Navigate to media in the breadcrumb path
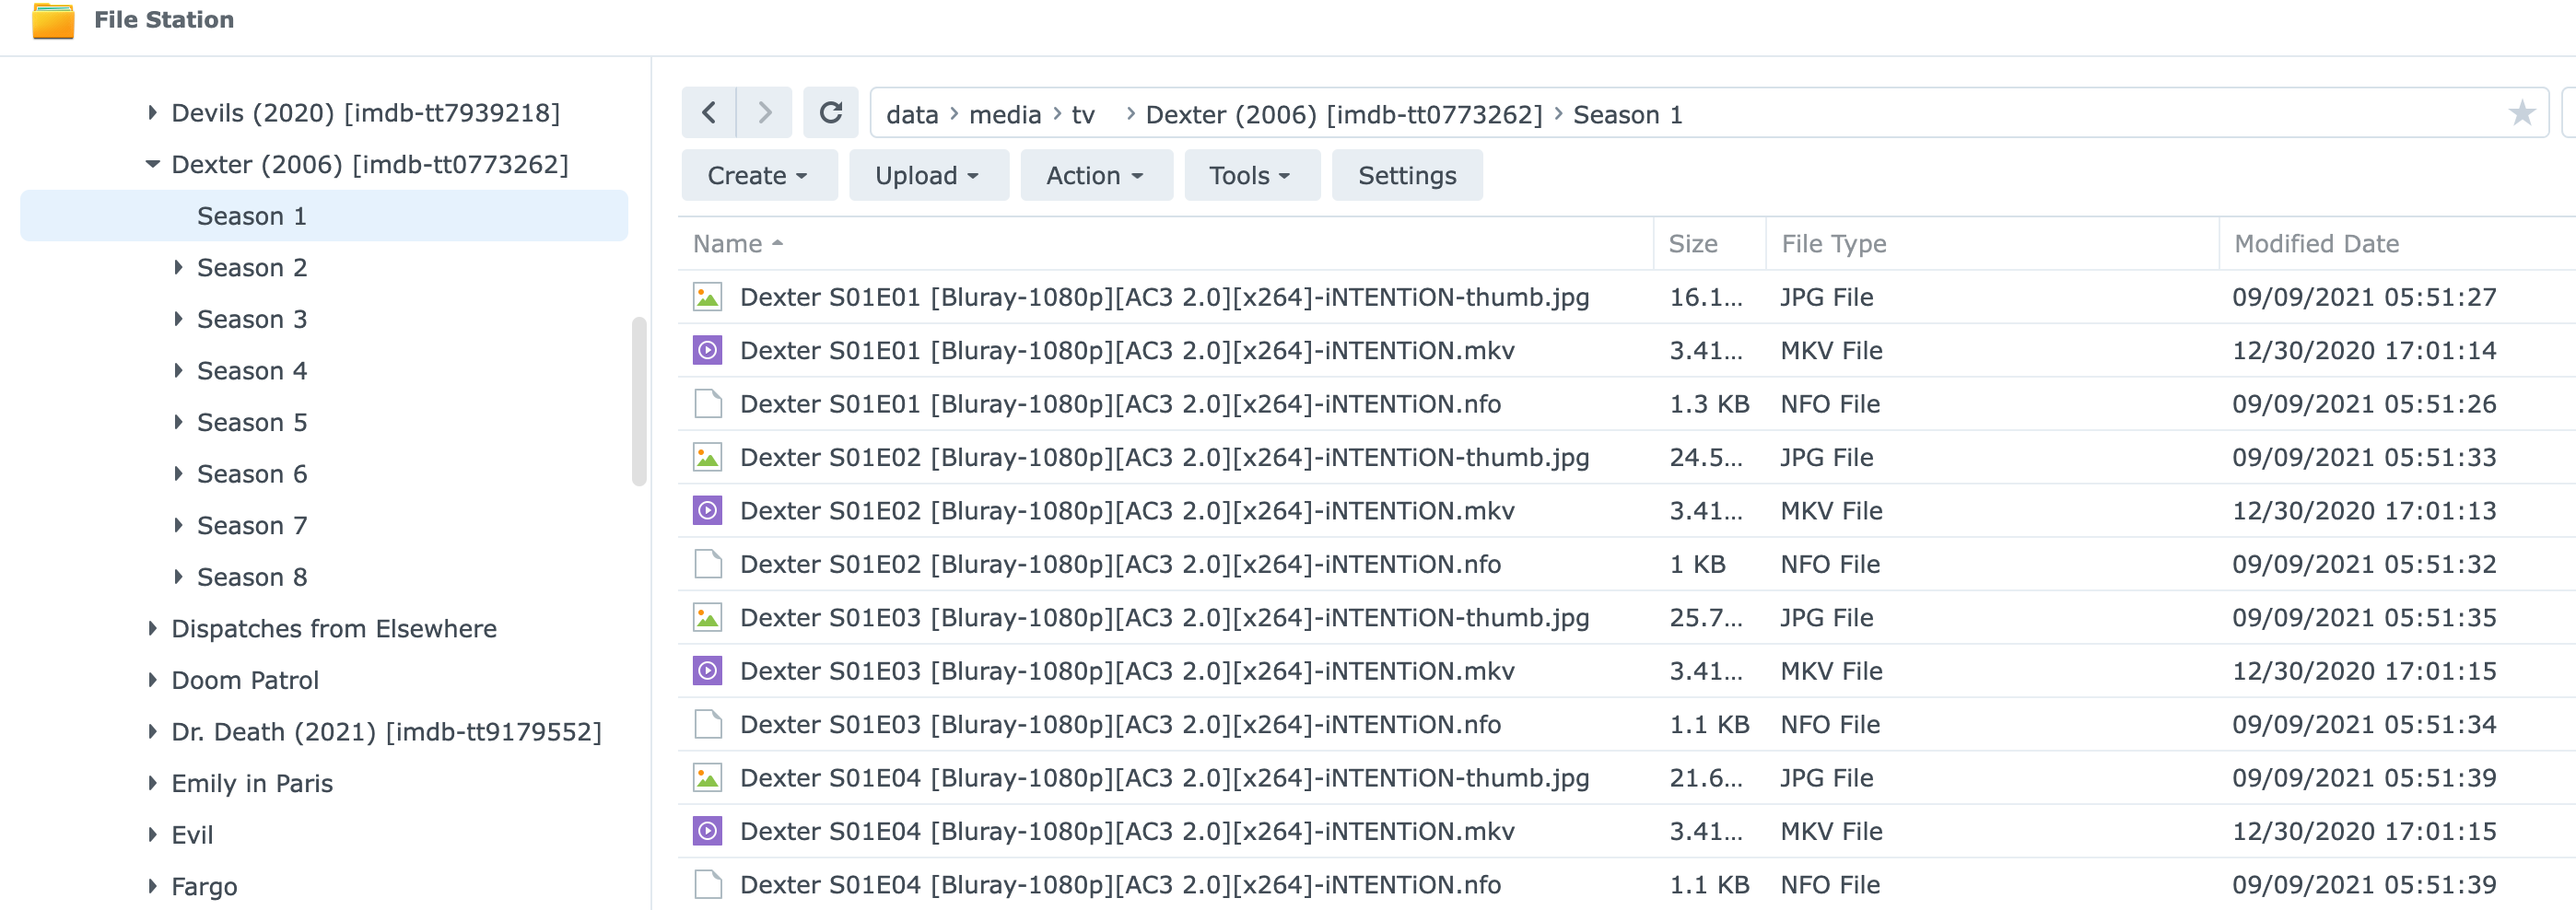Screen dimensions: 2576x910 [1005, 115]
